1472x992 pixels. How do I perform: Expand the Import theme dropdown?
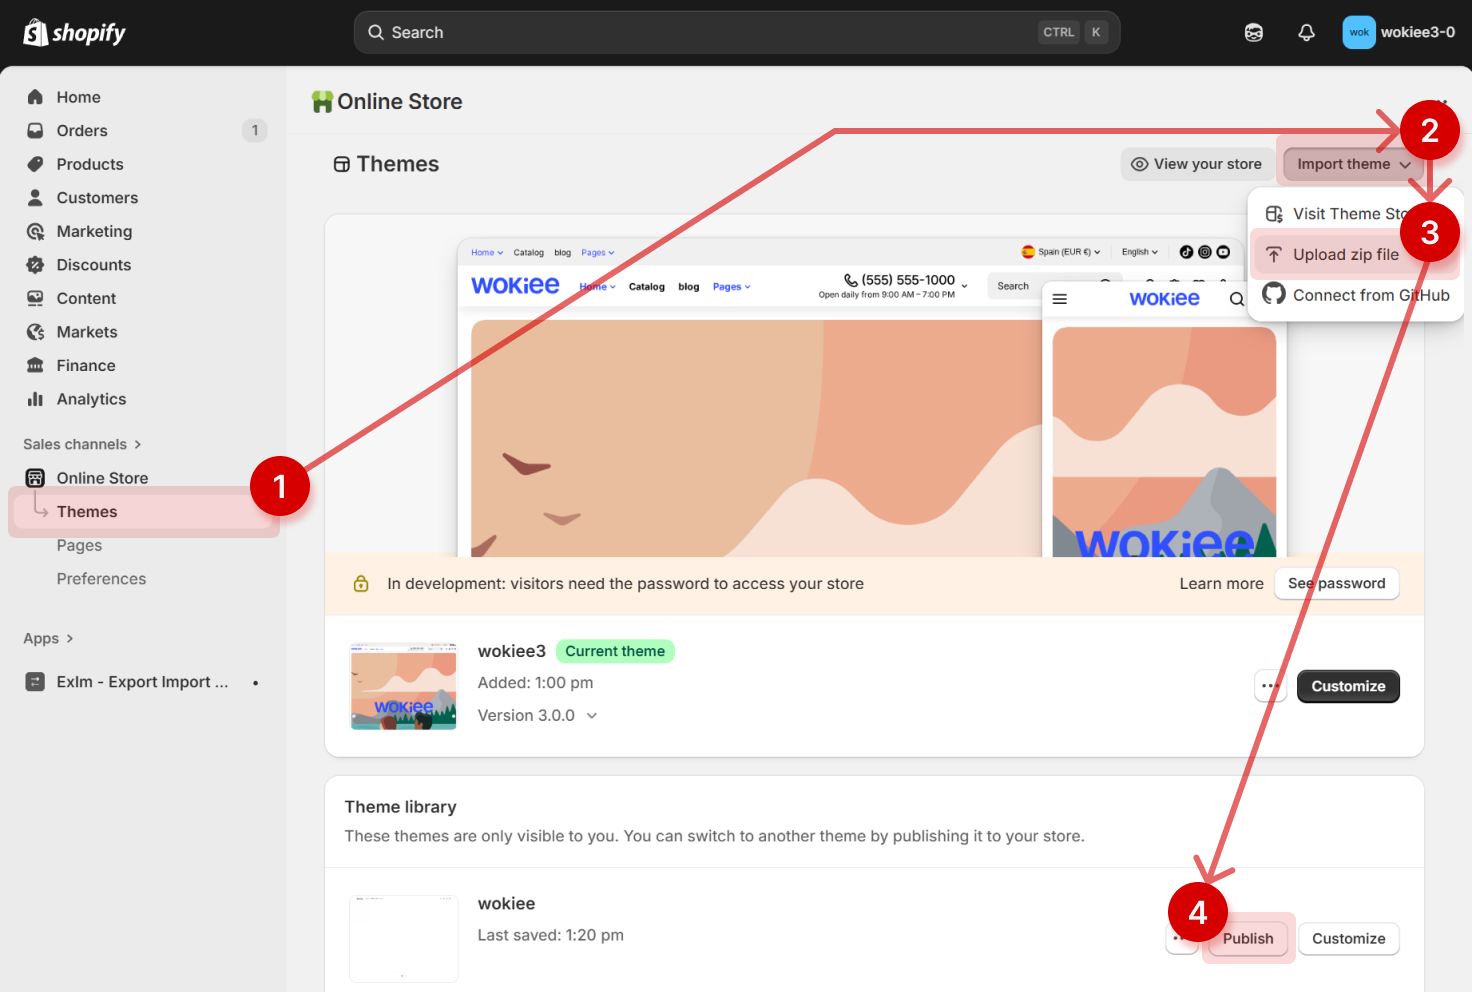click(1353, 164)
